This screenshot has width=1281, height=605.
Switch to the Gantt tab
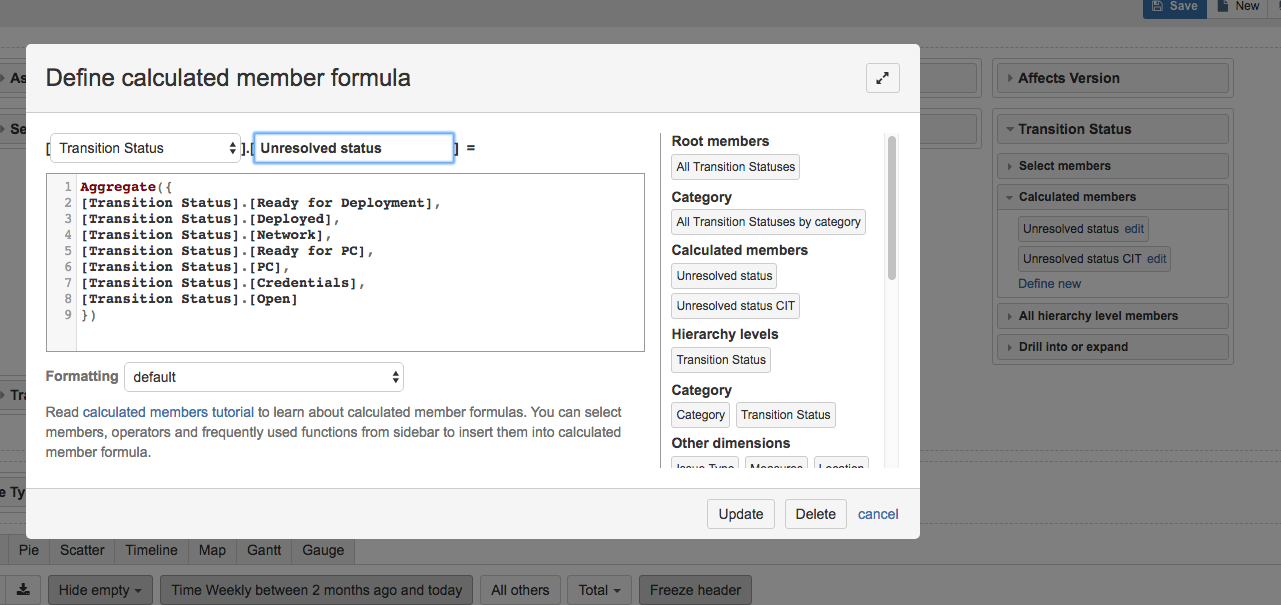tap(263, 550)
